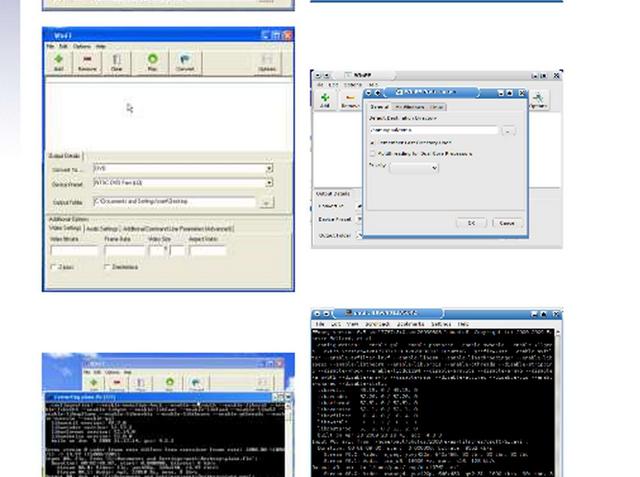Click Remove icon in small WinFF above command prompt
The height and width of the screenshot is (477, 640).
coord(116,384)
